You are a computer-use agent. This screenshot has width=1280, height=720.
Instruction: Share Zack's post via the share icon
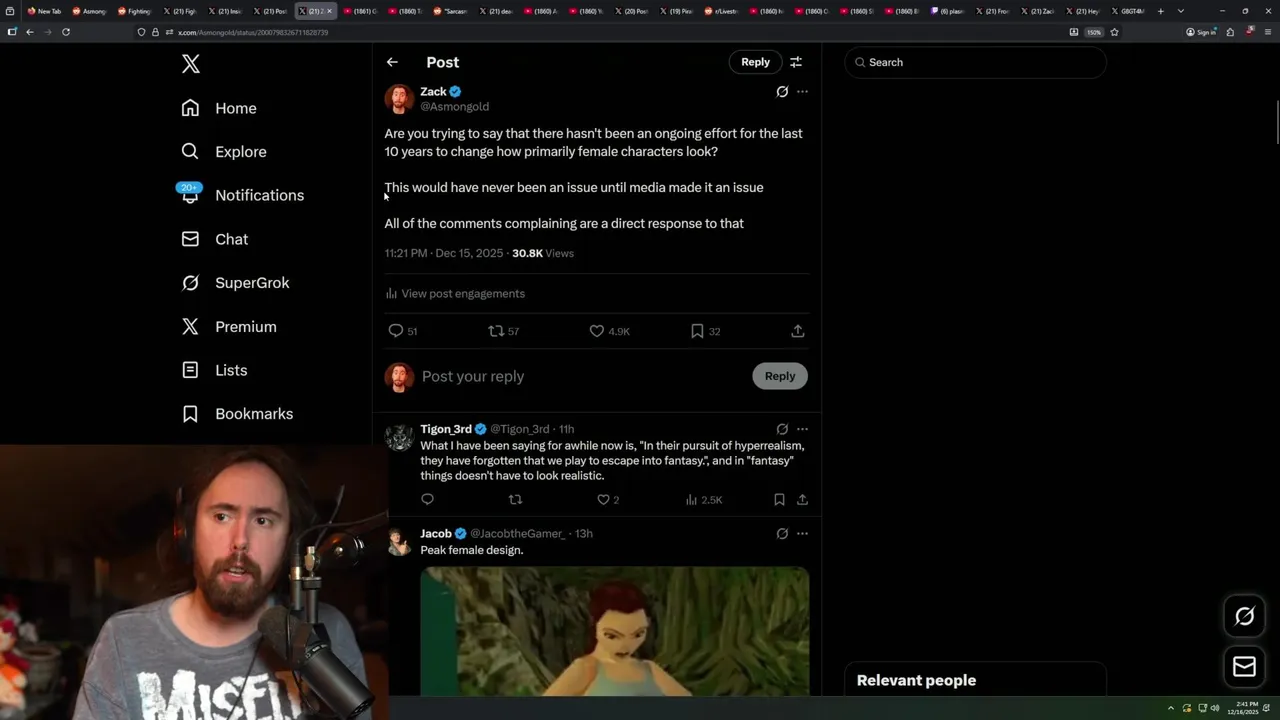797,331
